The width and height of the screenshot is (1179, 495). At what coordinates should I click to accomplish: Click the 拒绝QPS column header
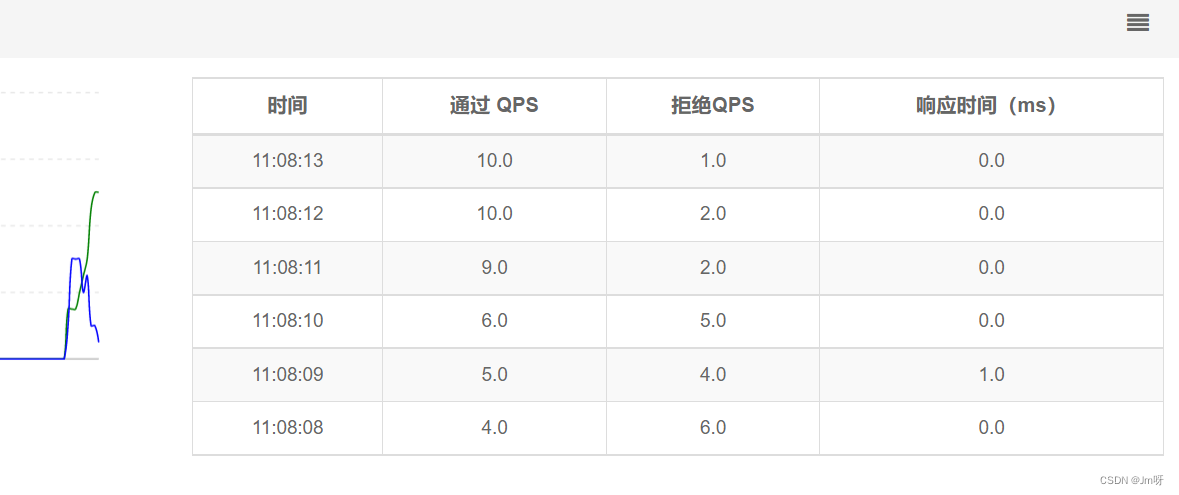(x=712, y=106)
